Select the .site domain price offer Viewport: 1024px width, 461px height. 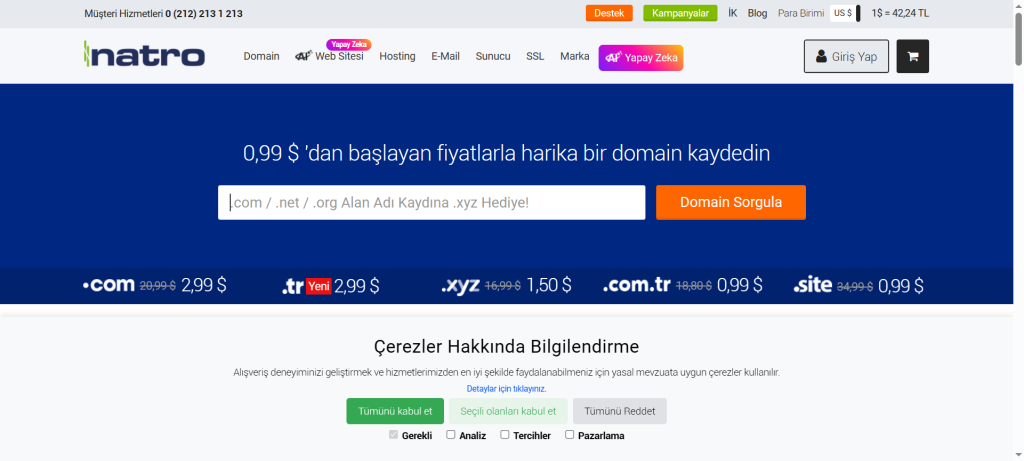click(858, 285)
